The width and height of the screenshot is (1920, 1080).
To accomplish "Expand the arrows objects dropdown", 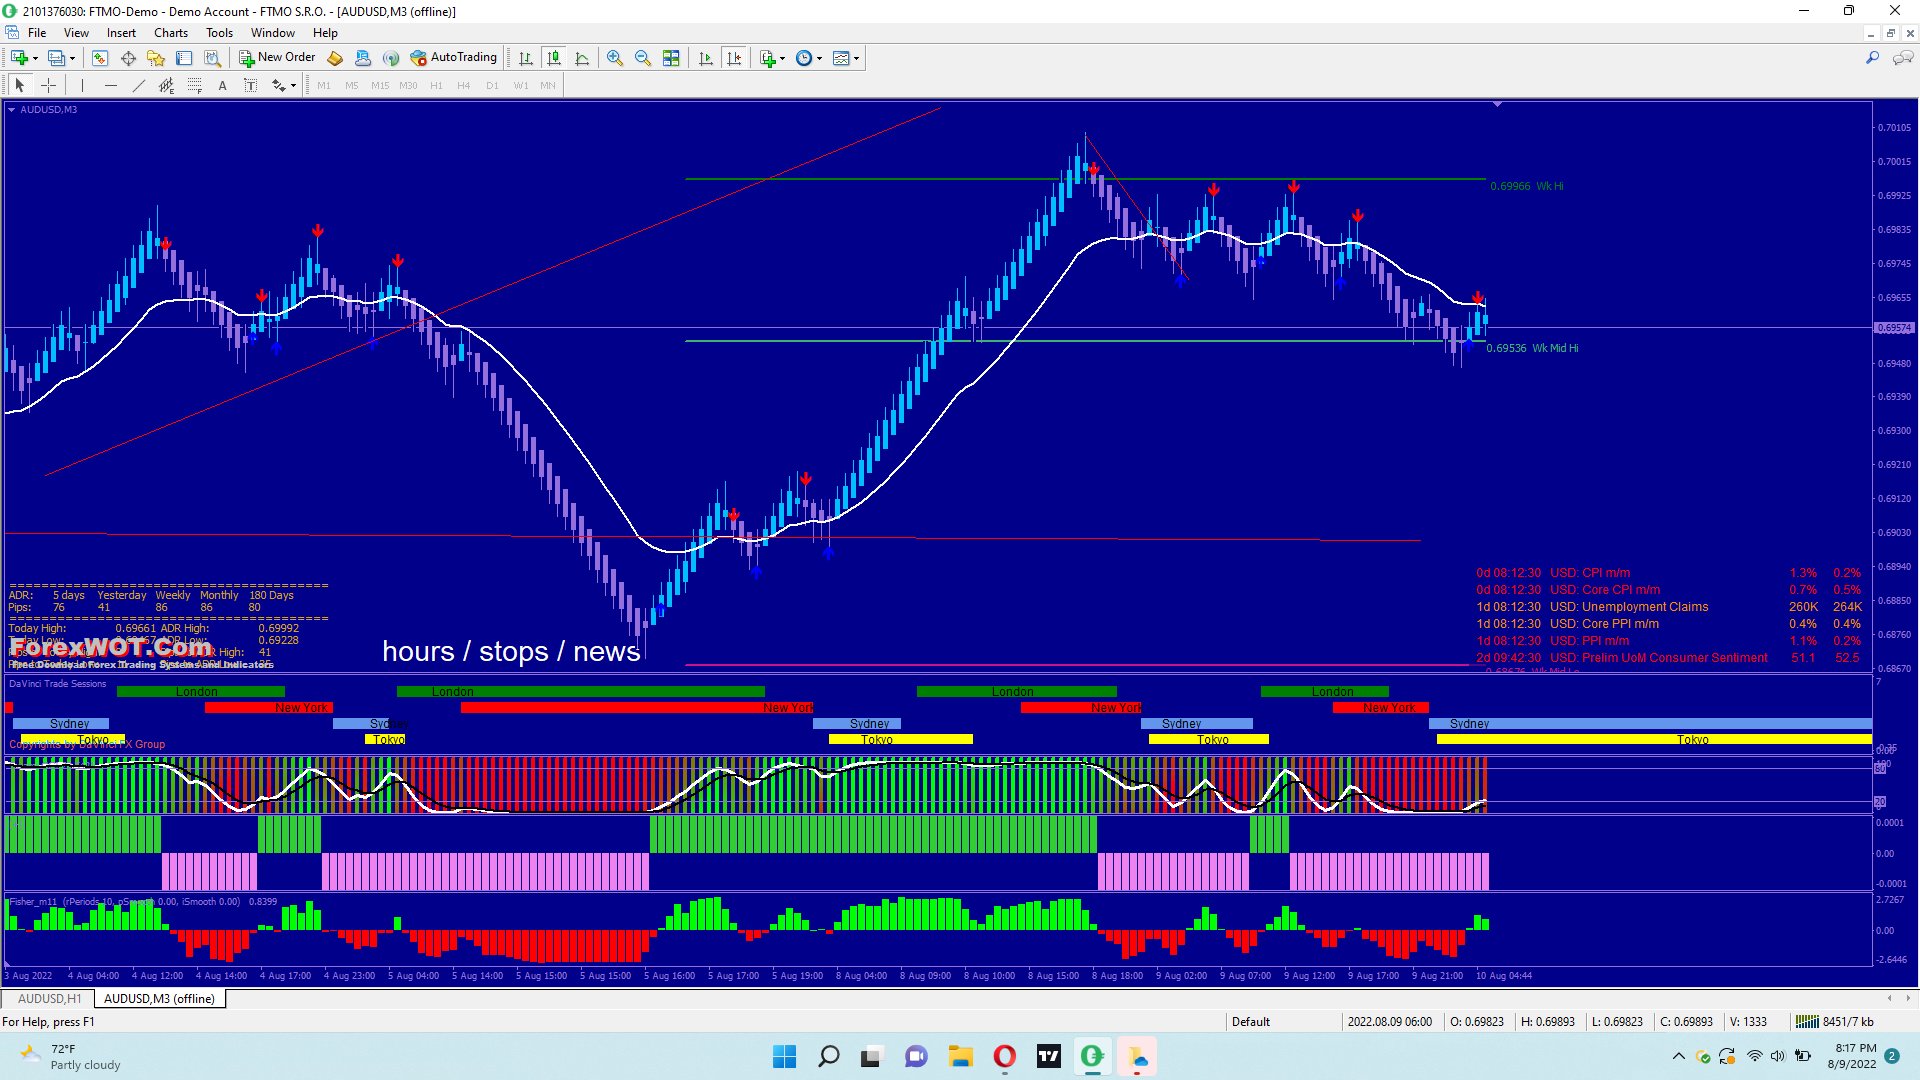I will click(x=293, y=86).
